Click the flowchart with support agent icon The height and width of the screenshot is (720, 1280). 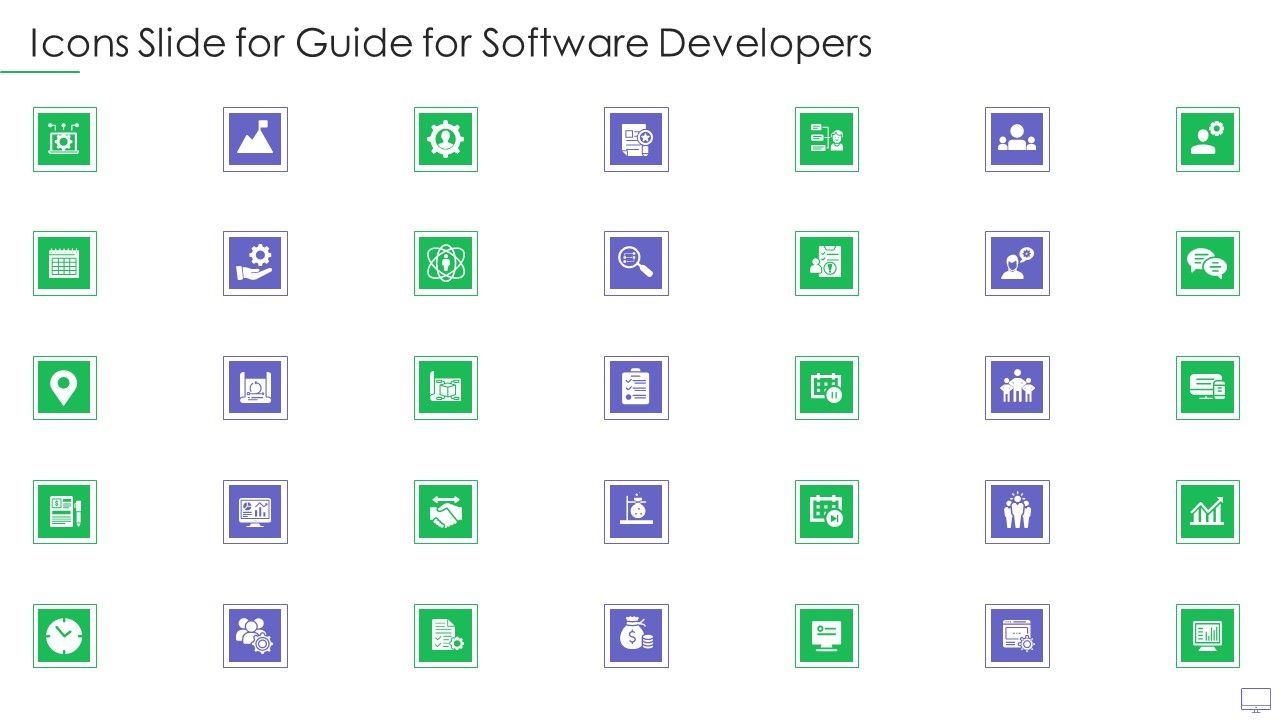827,139
